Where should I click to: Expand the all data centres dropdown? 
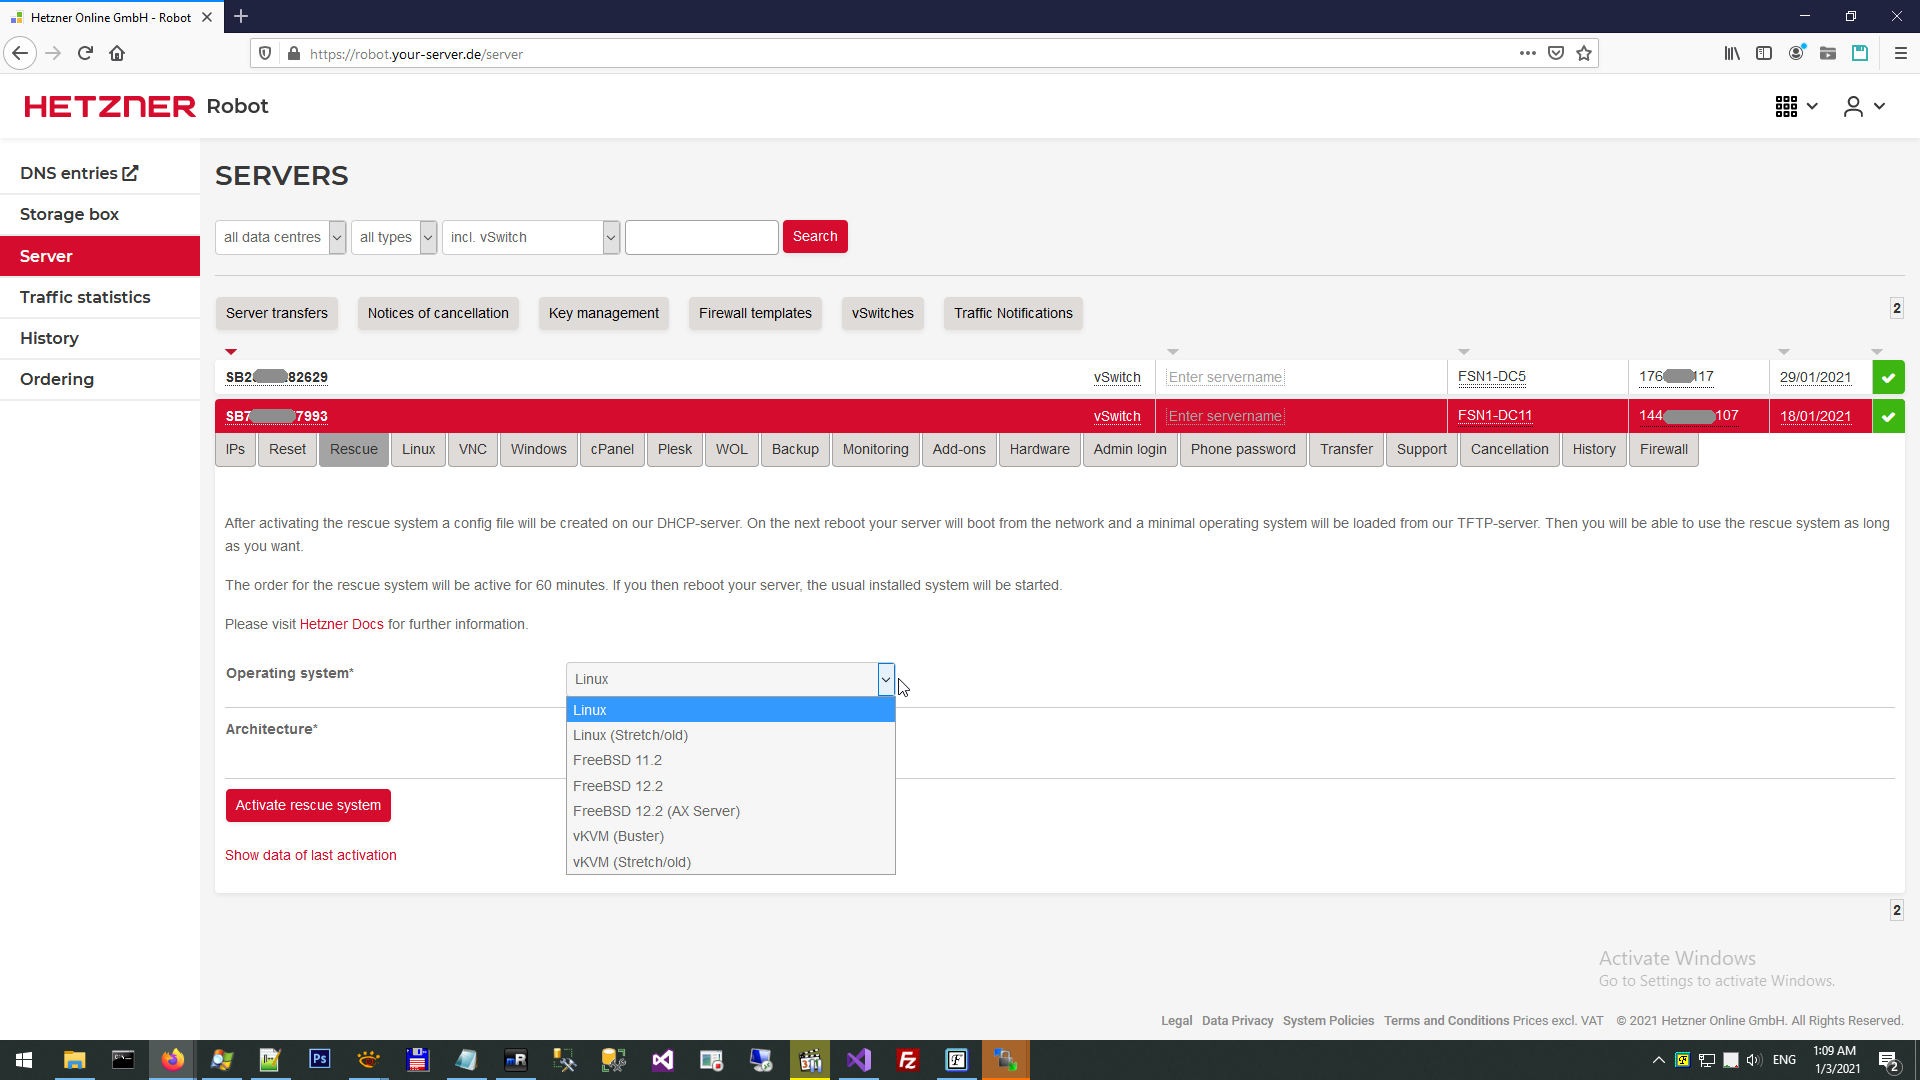(x=280, y=237)
